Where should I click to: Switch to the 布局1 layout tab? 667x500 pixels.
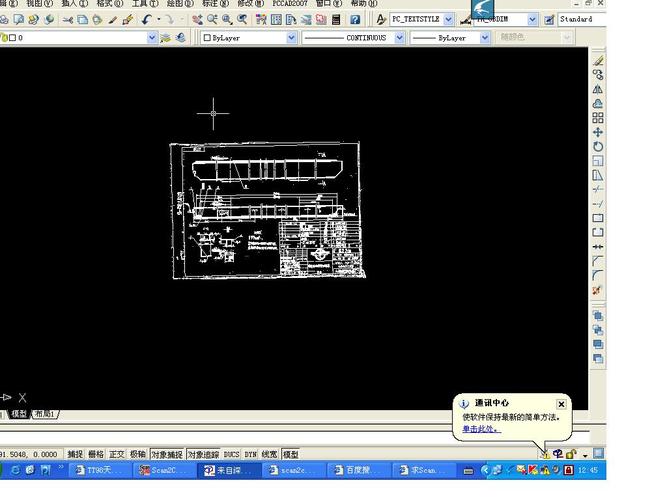(x=45, y=414)
